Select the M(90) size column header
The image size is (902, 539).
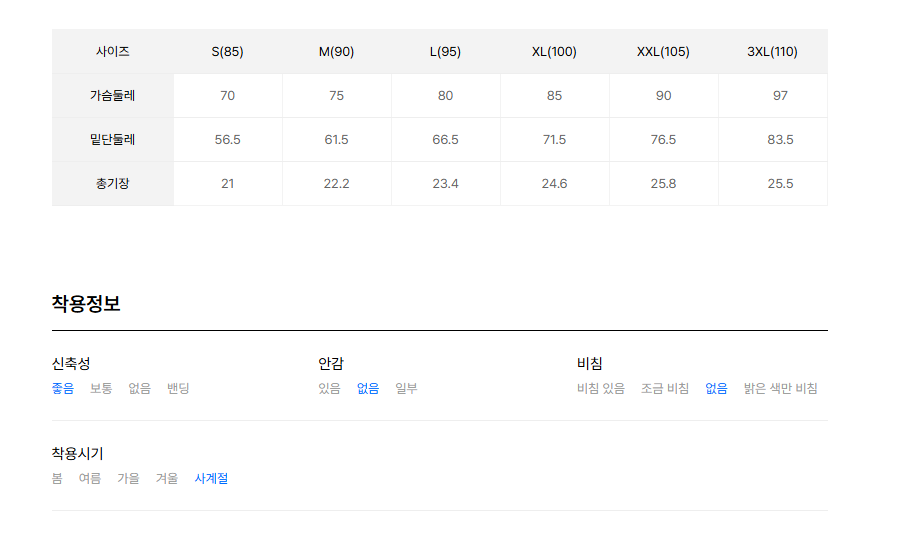337,52
